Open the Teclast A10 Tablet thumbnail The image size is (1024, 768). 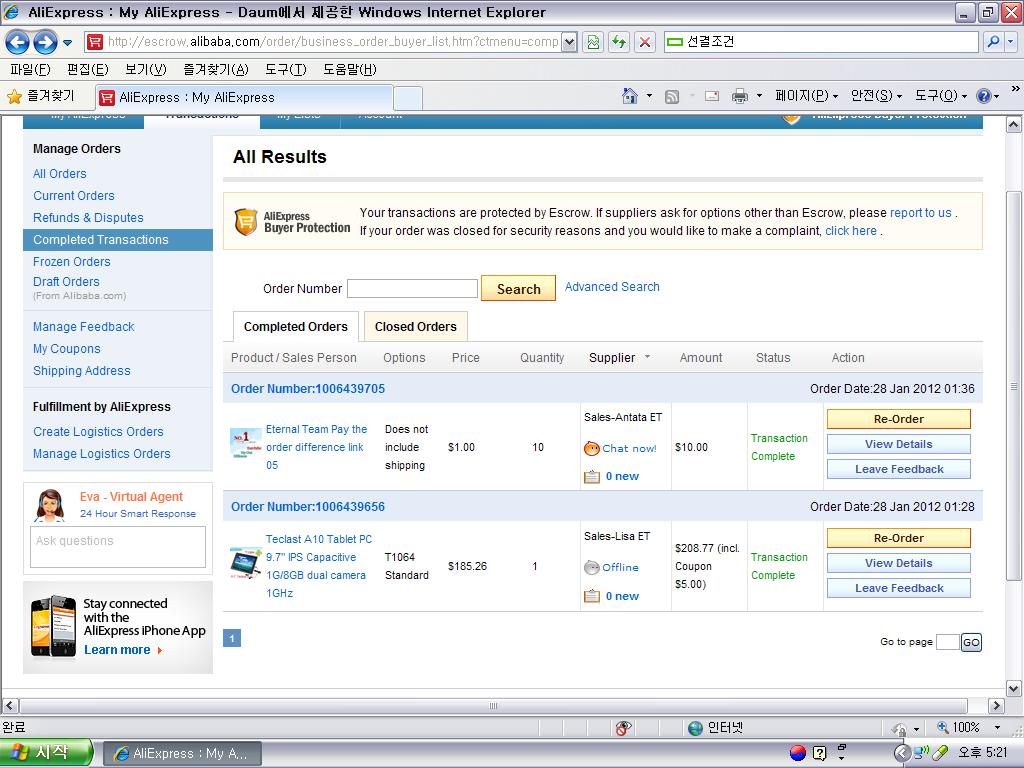click(246, 564)
